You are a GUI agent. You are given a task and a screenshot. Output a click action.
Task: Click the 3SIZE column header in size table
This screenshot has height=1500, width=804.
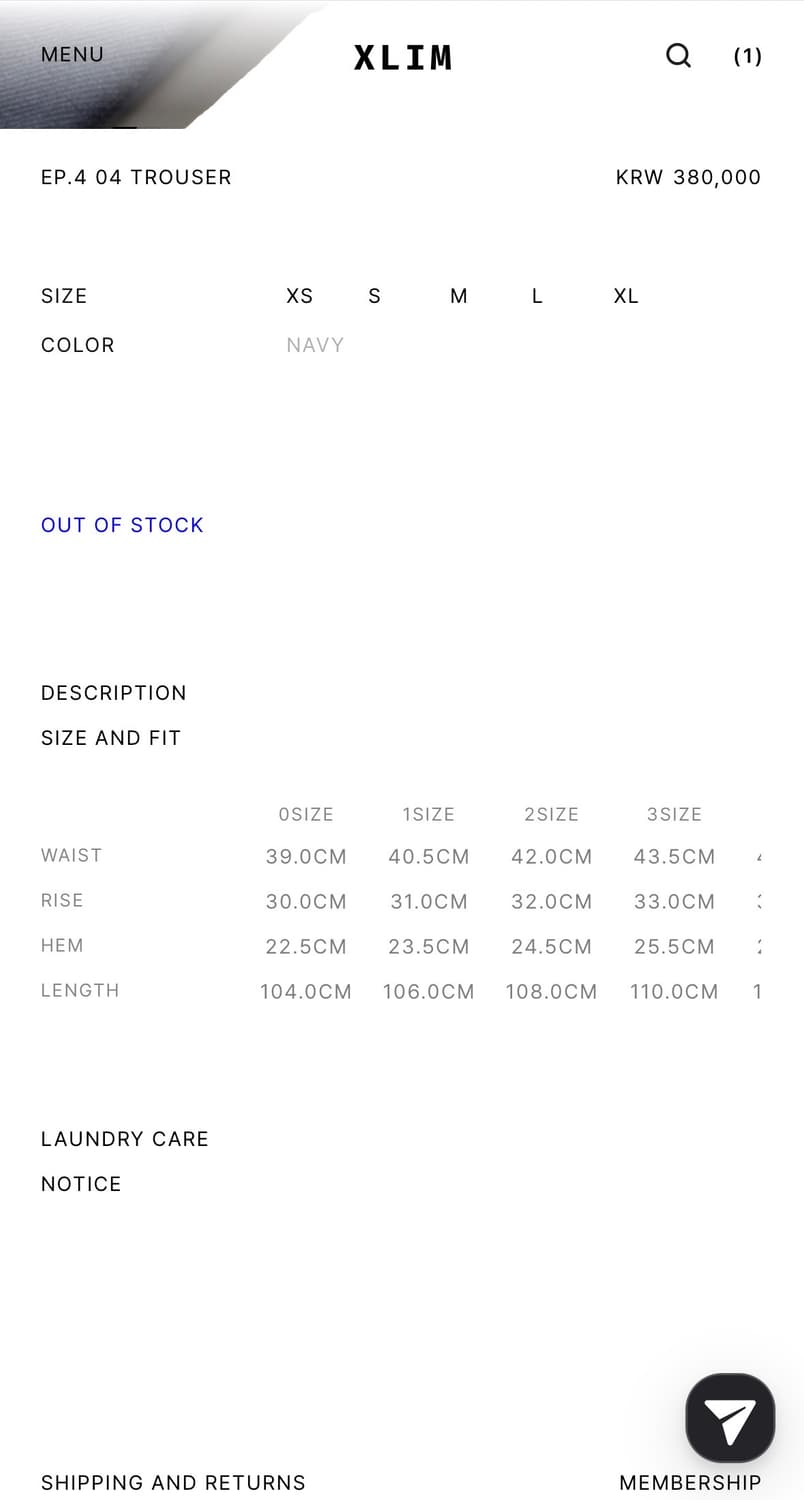pos(674,814)
